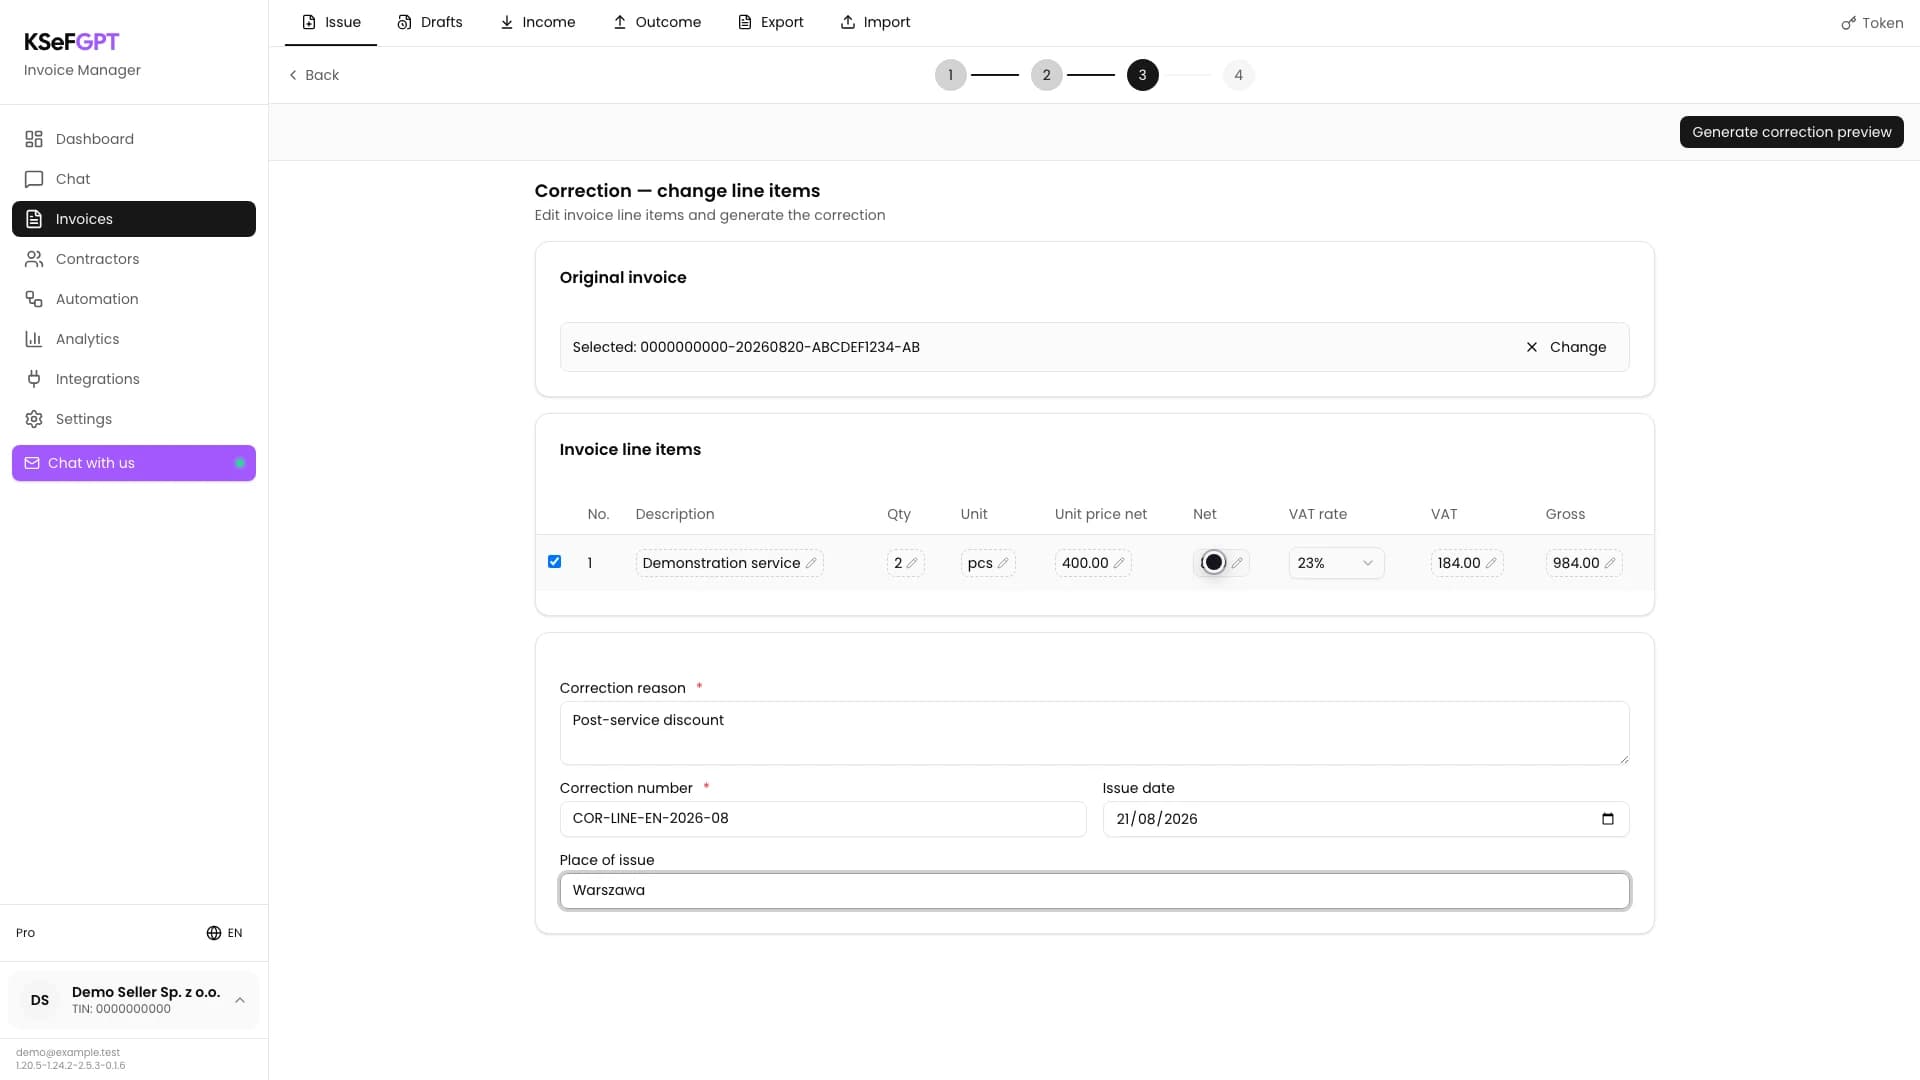Click pencil icon in the Net cell
Screen dimensions: 1920x1080
(1237, 563)
